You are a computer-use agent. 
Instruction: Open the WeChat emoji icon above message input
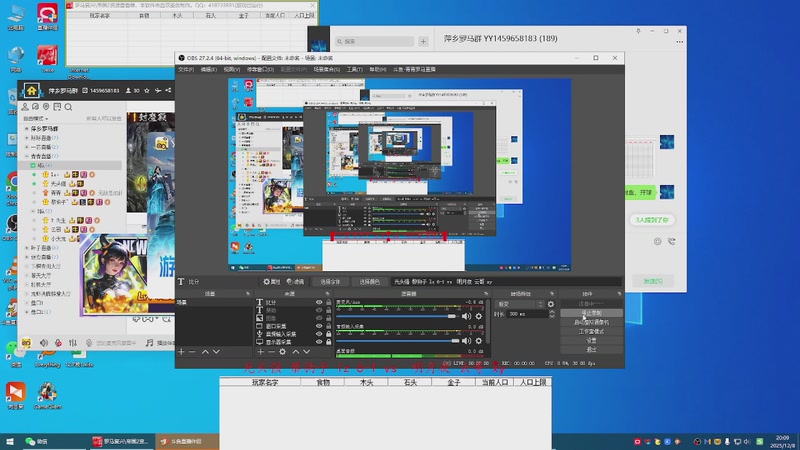pos(658,241)
